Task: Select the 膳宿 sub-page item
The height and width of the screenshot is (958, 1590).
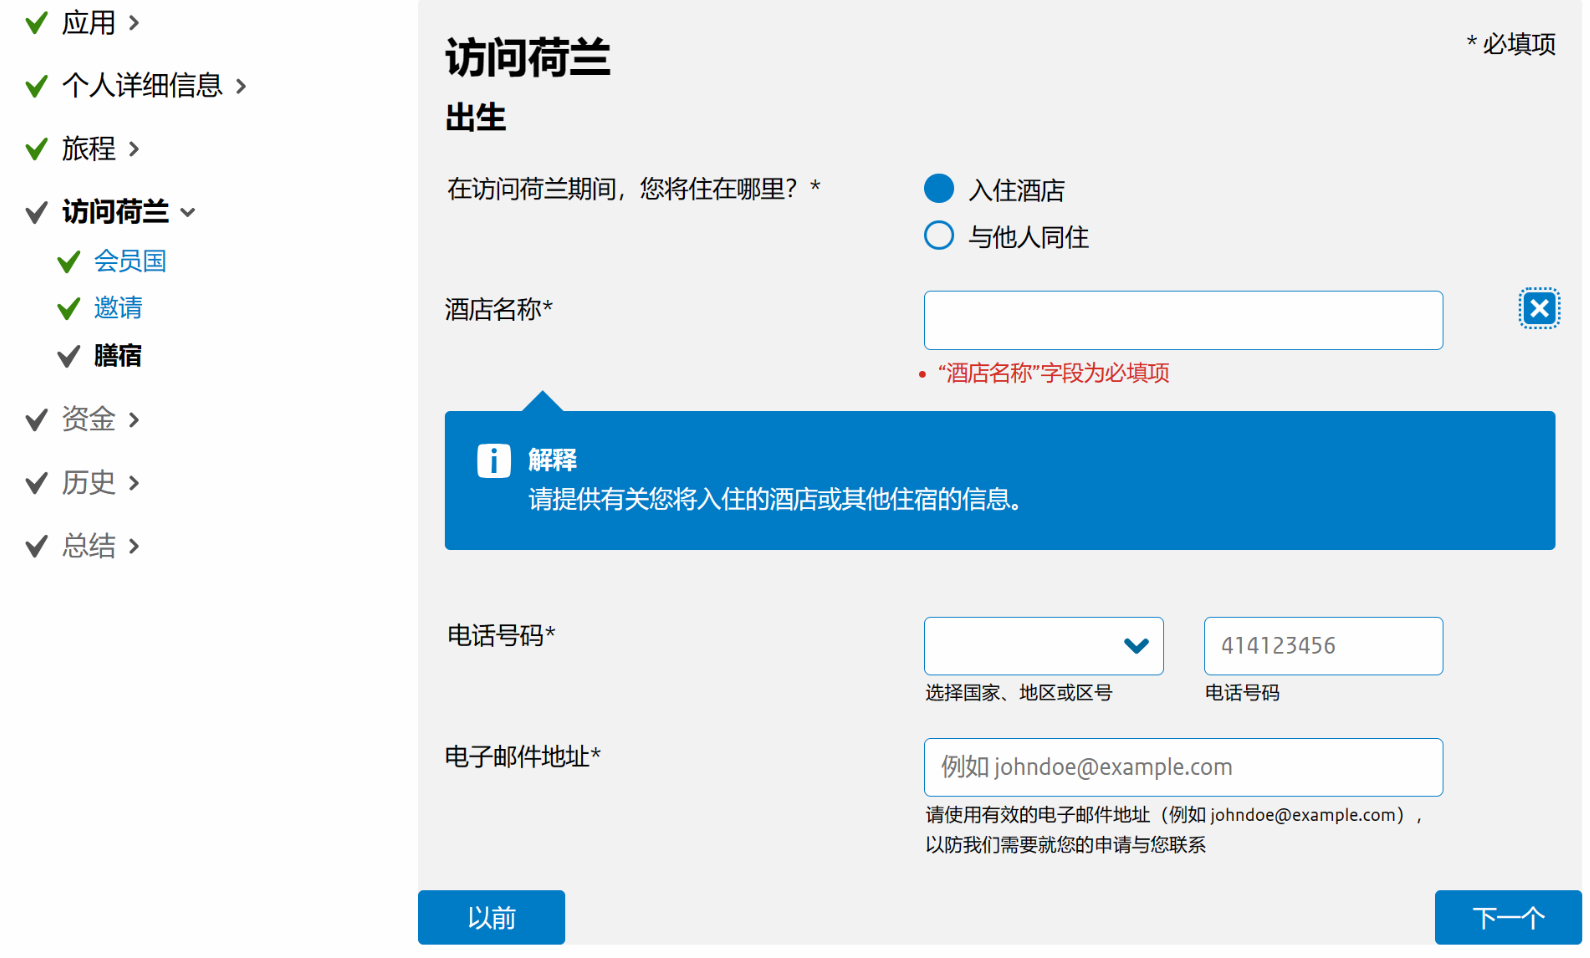Action: coord(118,356)
